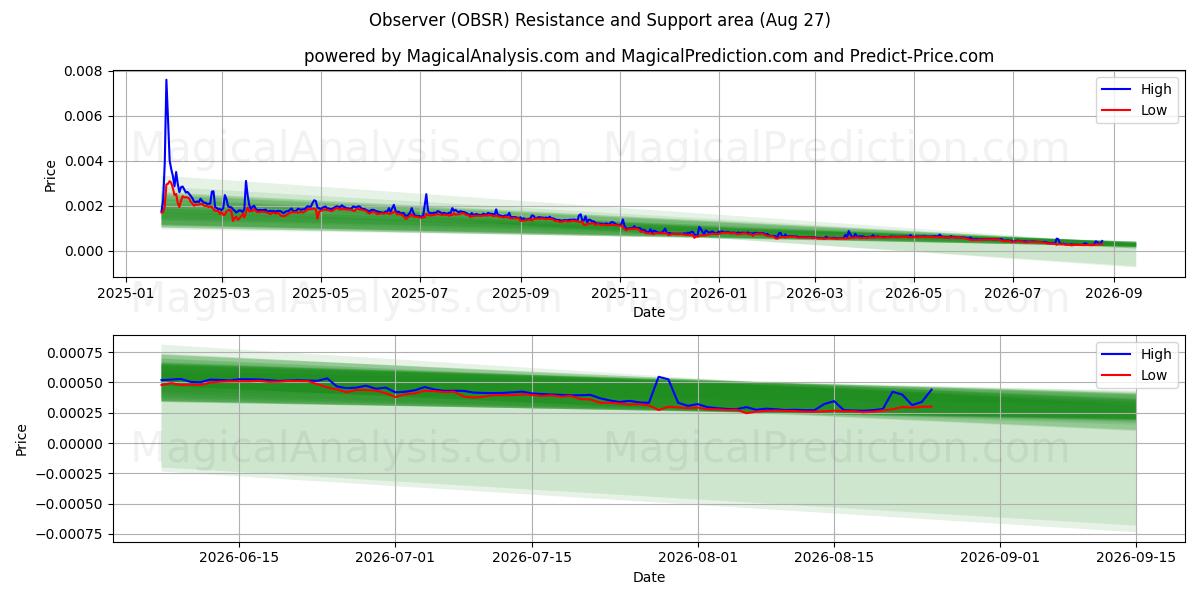Click 'High' in top chart legend
The width and height of the screenshot is (1200, 600).
[x=1156, y=89]
